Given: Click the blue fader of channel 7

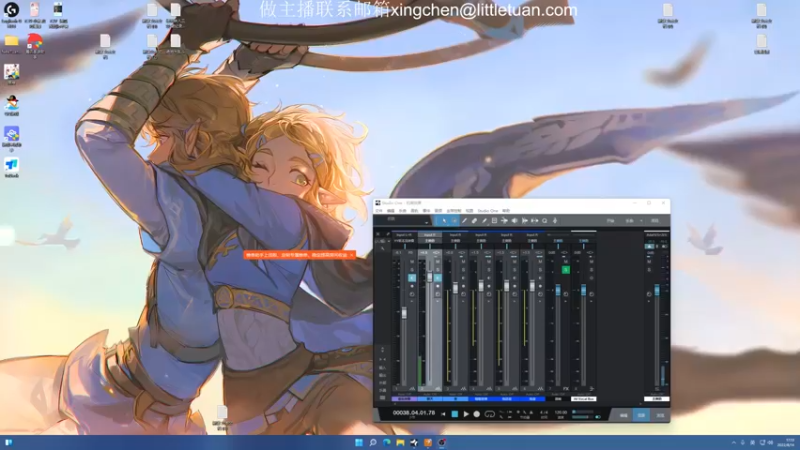Looking at the screenshot, I should point(558,290).
